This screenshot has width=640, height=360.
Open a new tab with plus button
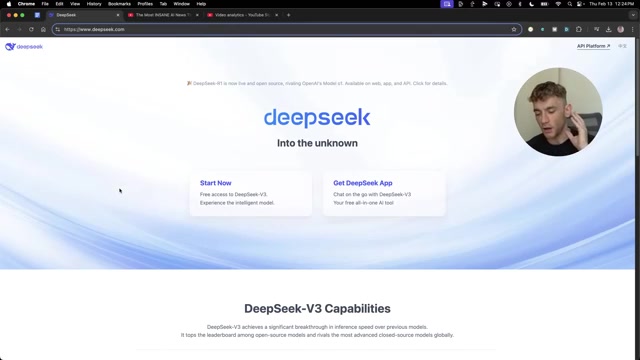(289, 15)
